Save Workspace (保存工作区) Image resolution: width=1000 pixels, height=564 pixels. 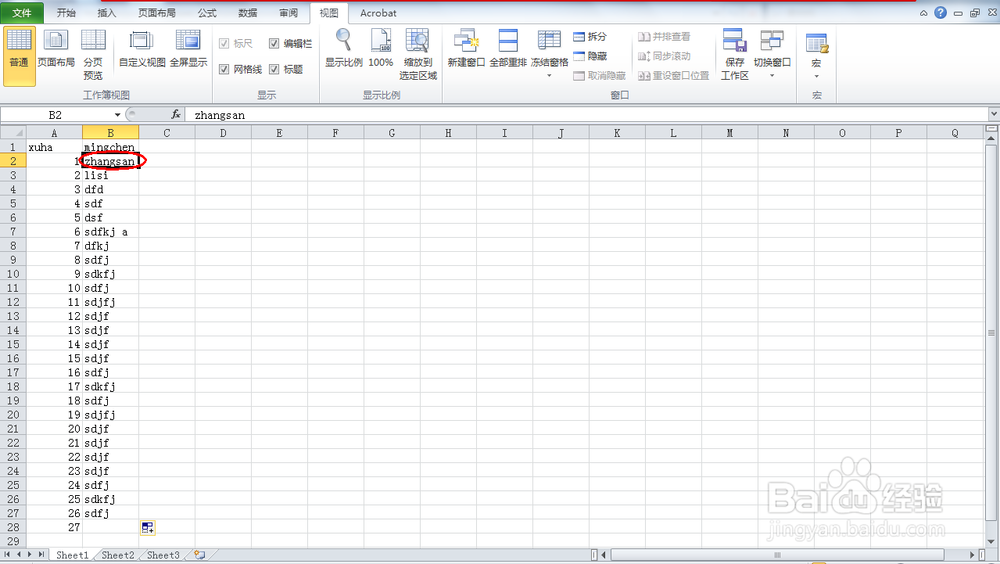coord(735,55)
